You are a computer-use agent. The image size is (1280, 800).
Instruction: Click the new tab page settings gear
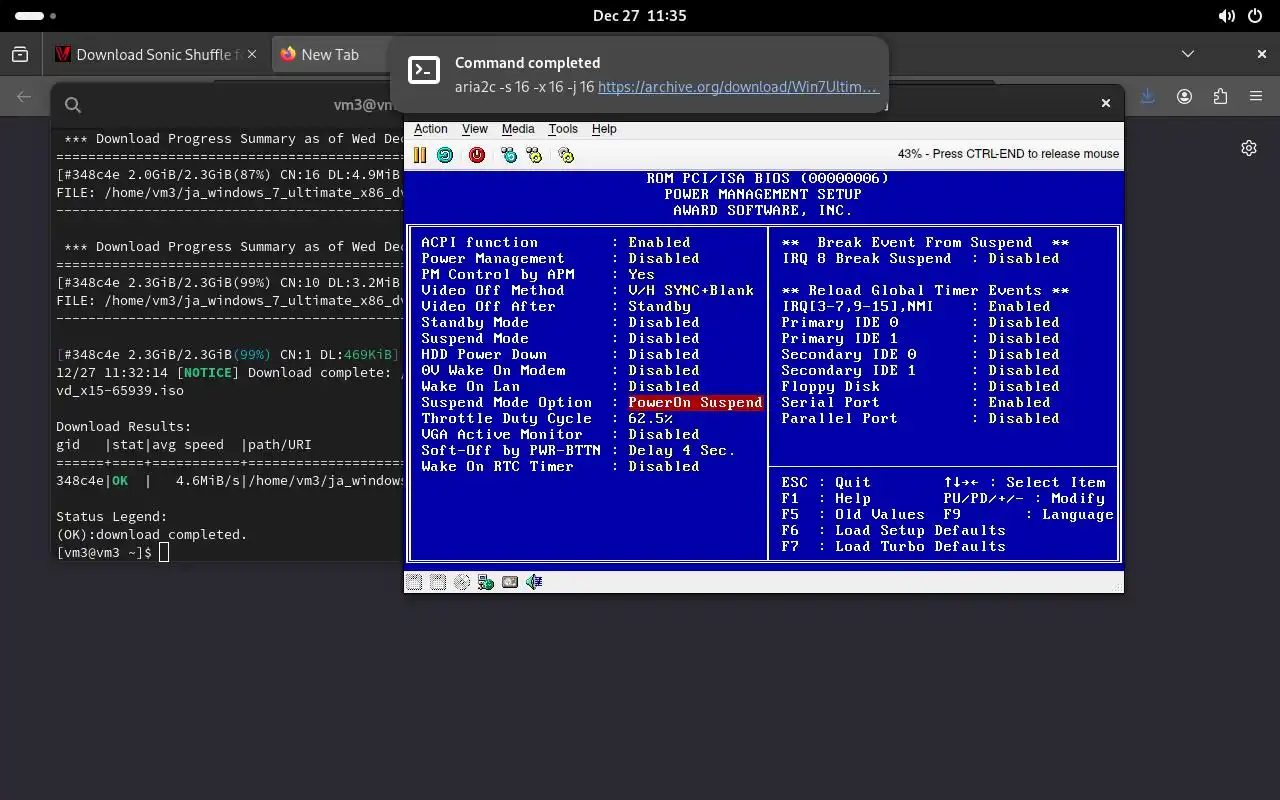(x=1249, y=148)
